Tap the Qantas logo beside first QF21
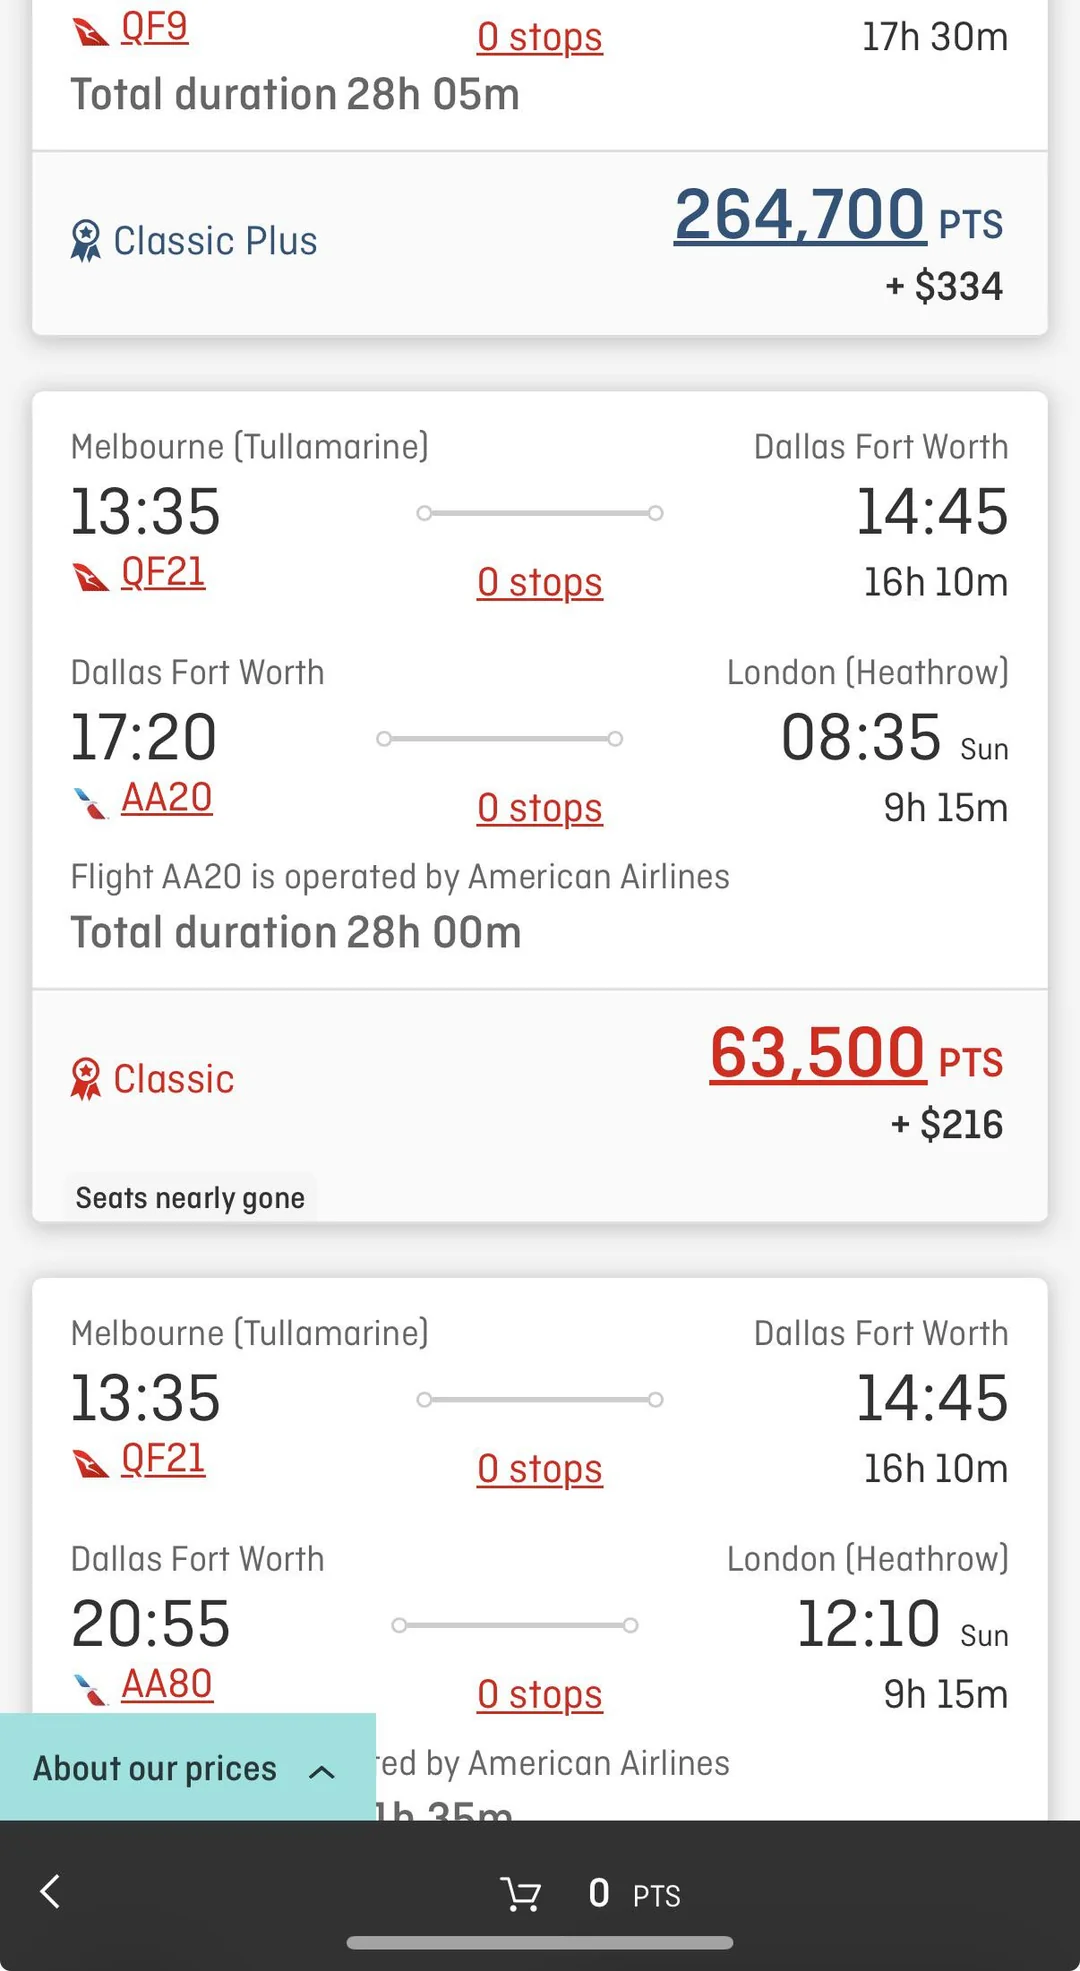 [x=91, y=577]
